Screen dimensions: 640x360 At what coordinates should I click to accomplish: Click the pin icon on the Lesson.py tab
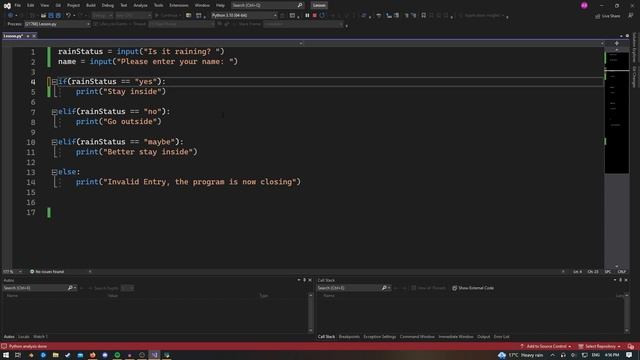(x=28, y=36)
